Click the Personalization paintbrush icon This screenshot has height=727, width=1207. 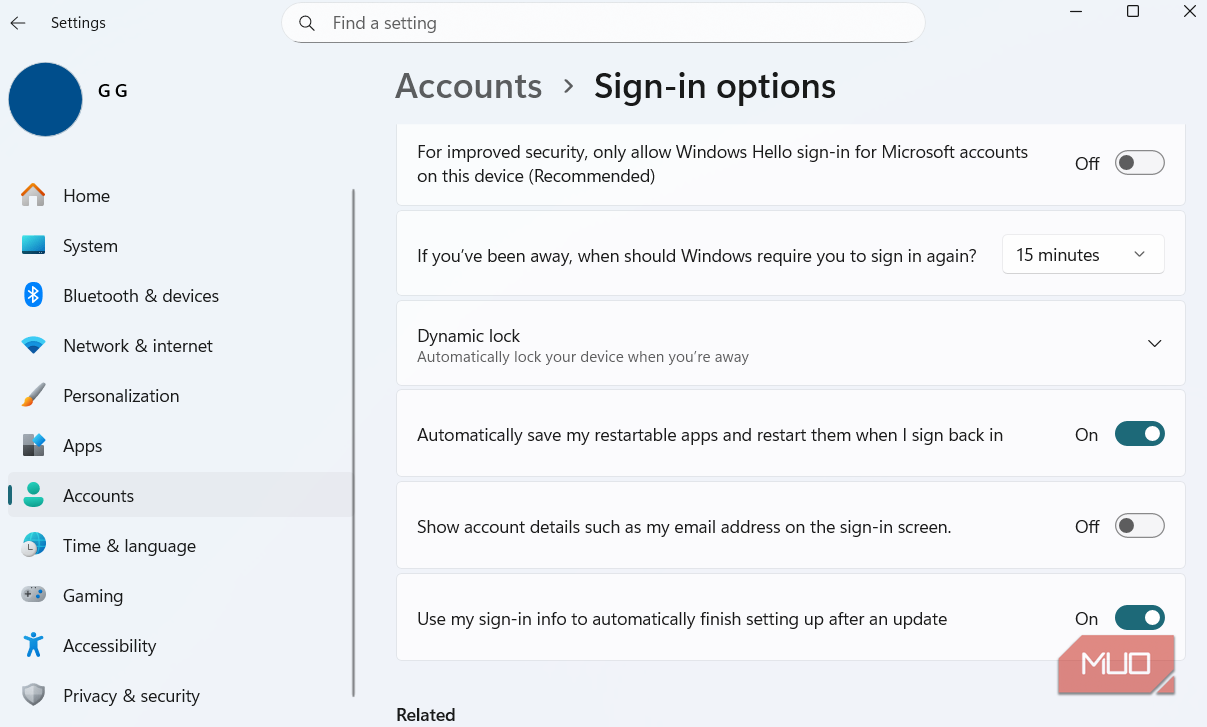33,396
